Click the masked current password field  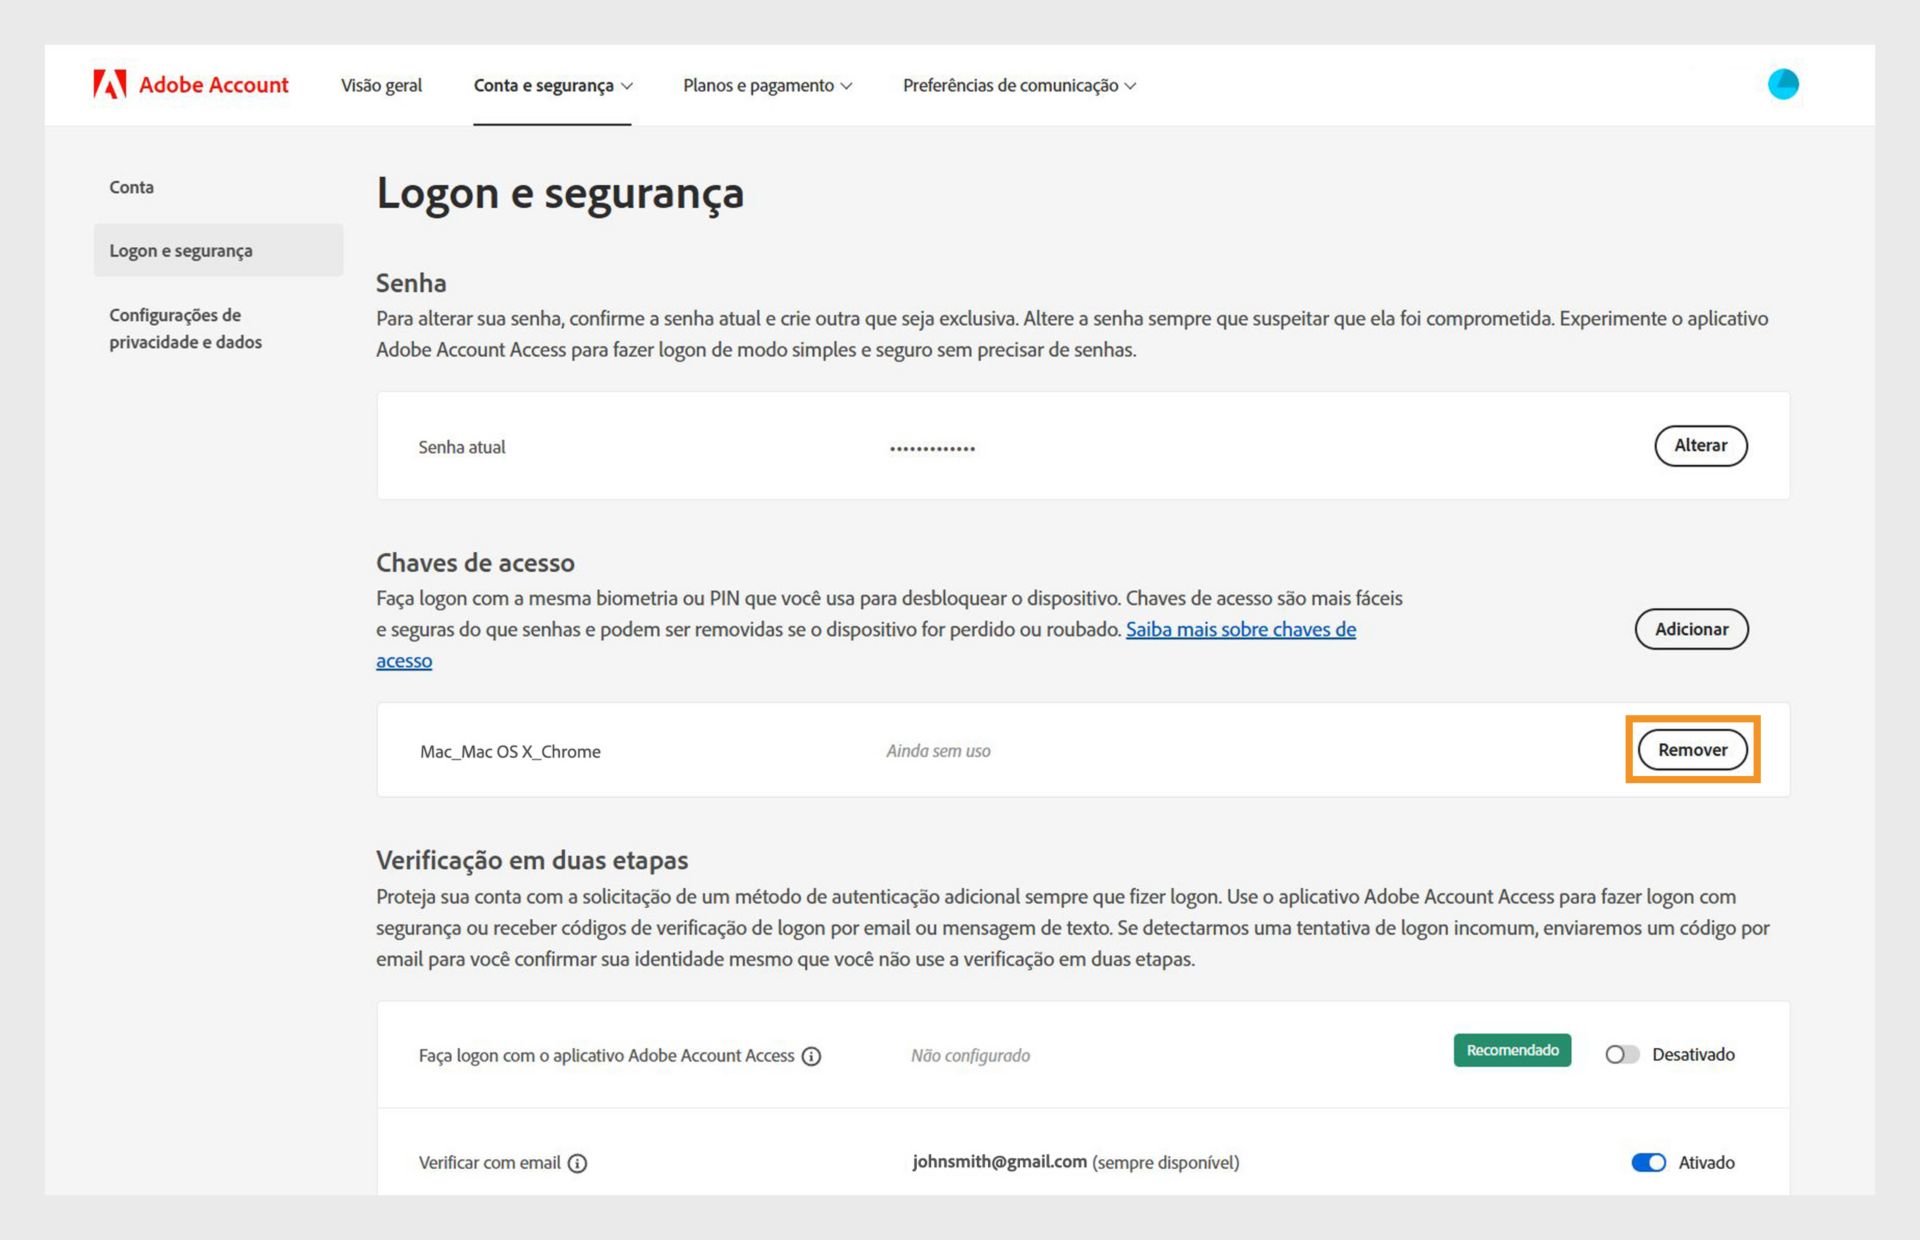[x=932, y=448]
